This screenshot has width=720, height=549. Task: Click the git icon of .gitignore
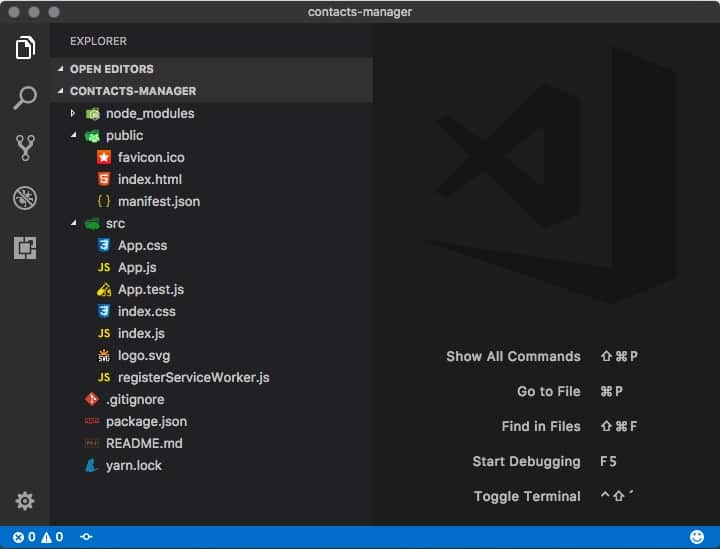[x=92, y=399]
